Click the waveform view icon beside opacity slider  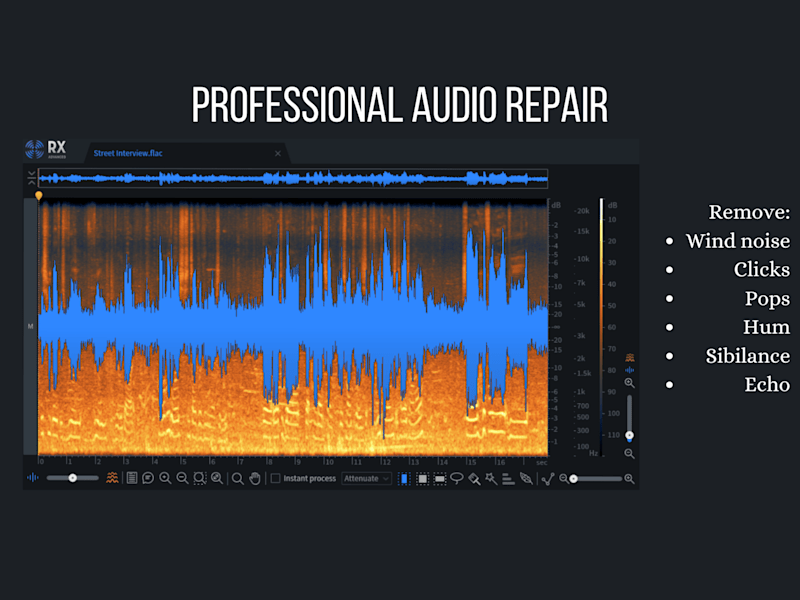(33, 478)
